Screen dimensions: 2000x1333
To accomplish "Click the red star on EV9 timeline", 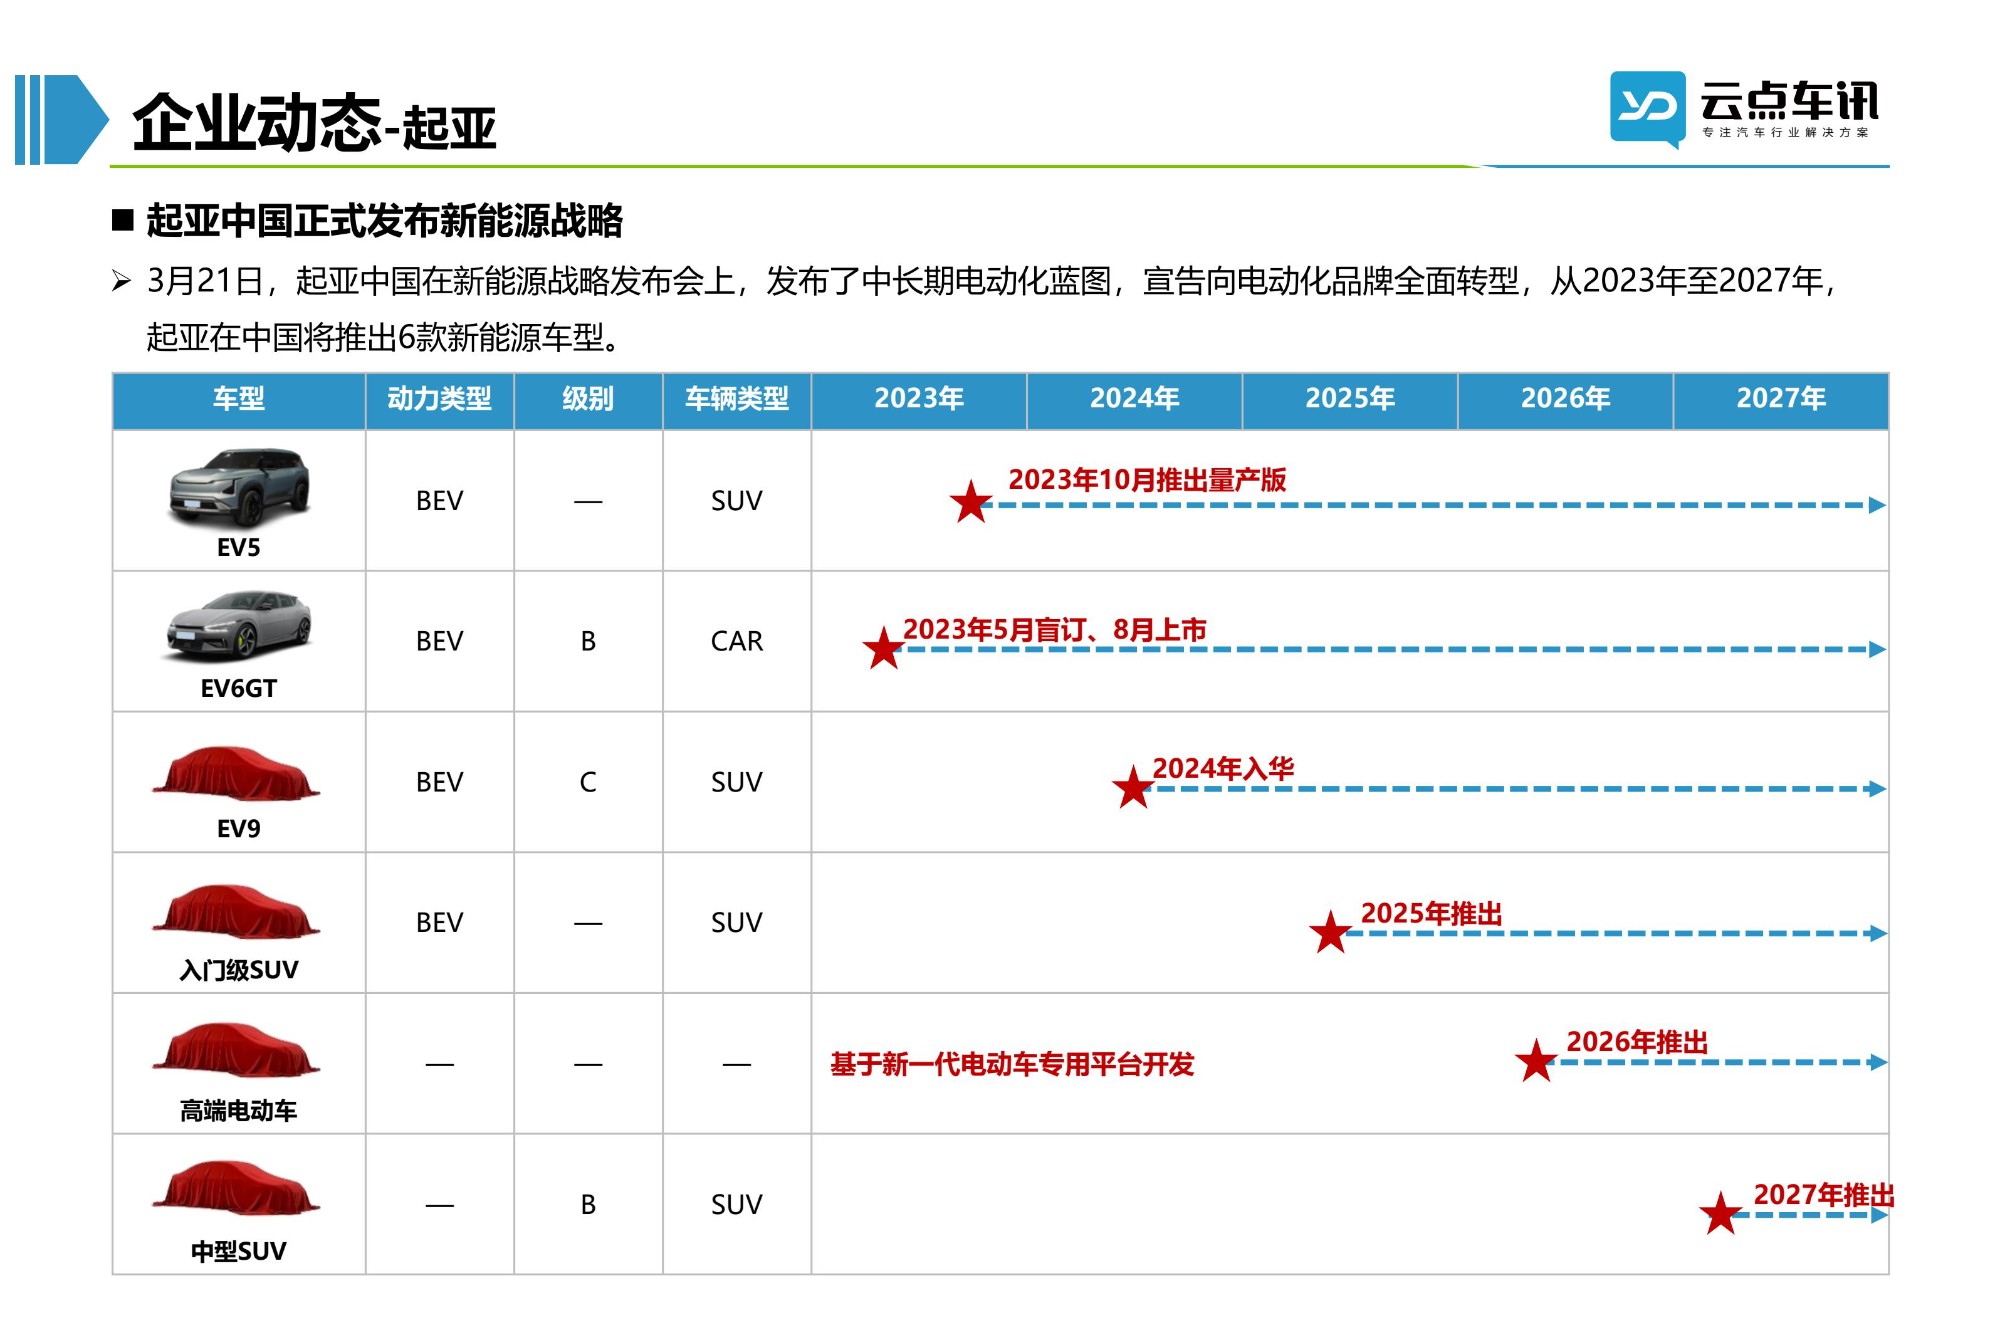I will click(x=1133, y=788).
